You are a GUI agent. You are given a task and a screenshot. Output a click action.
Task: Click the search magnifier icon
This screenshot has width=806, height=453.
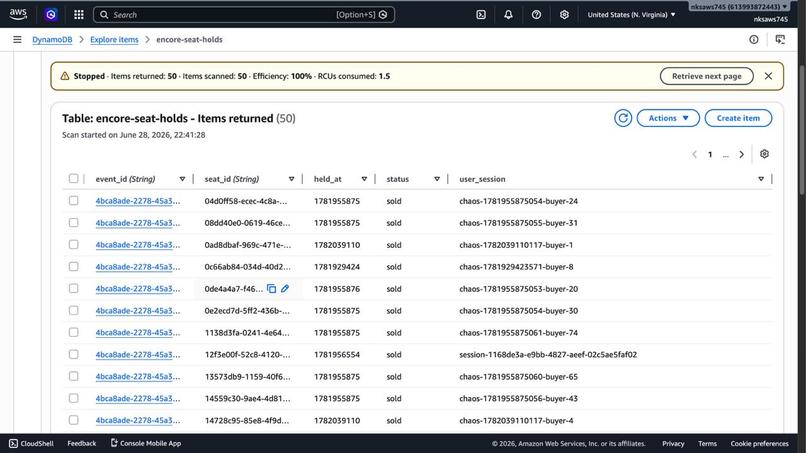104,14
